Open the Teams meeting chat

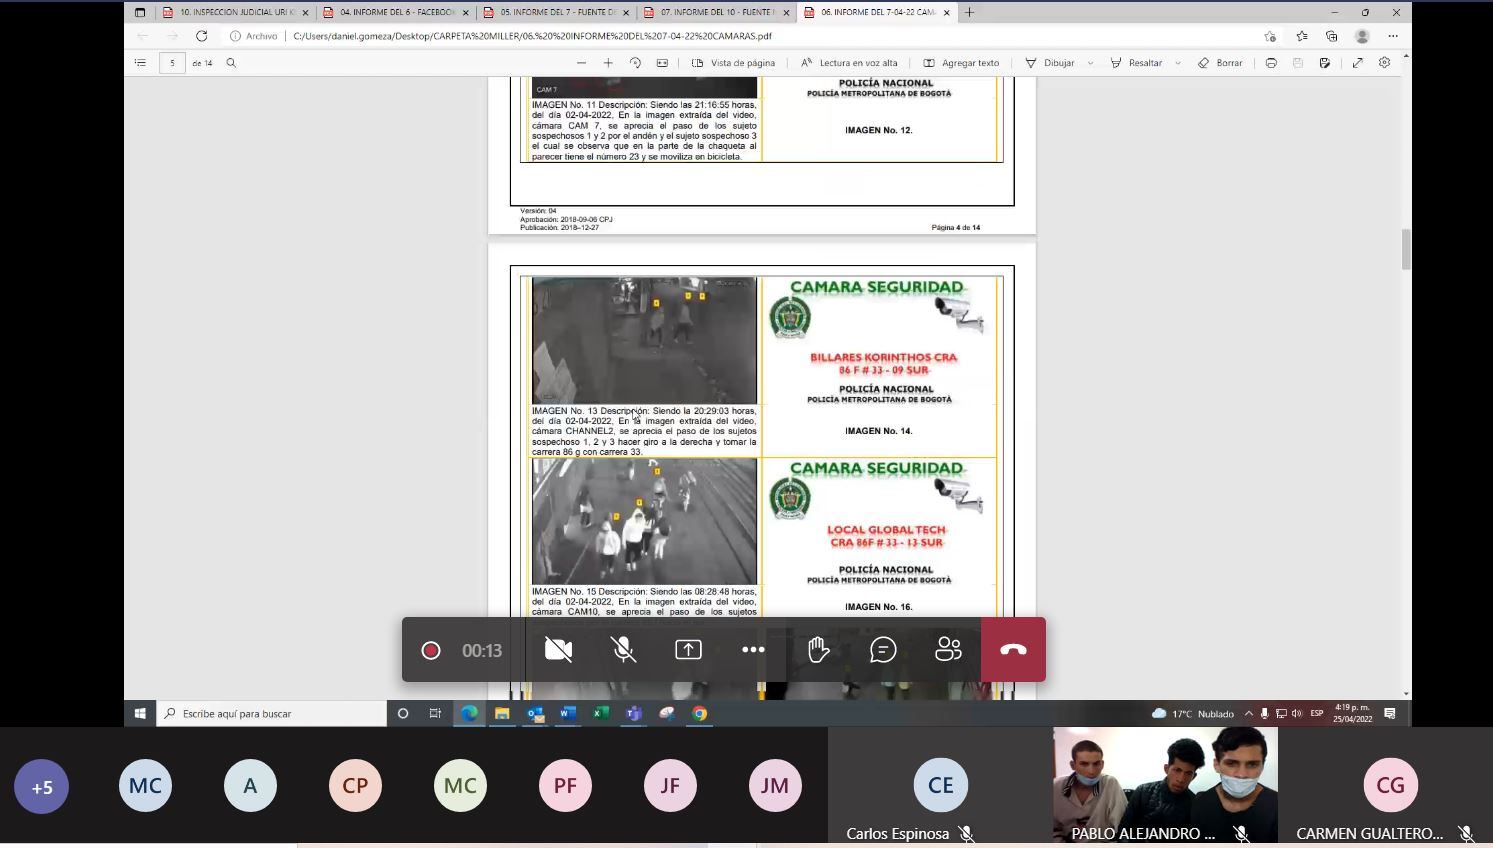(x=883, y=650)
